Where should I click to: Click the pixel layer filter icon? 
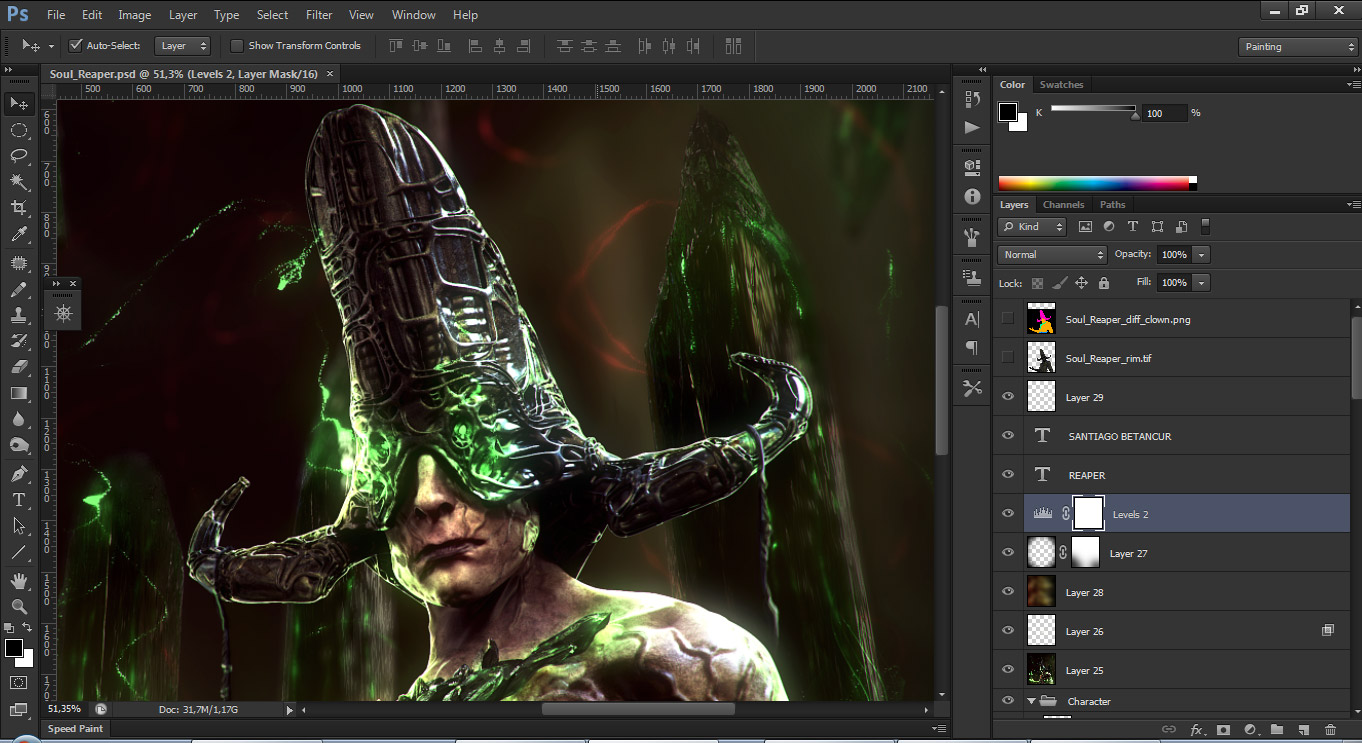pos(1085,227)
